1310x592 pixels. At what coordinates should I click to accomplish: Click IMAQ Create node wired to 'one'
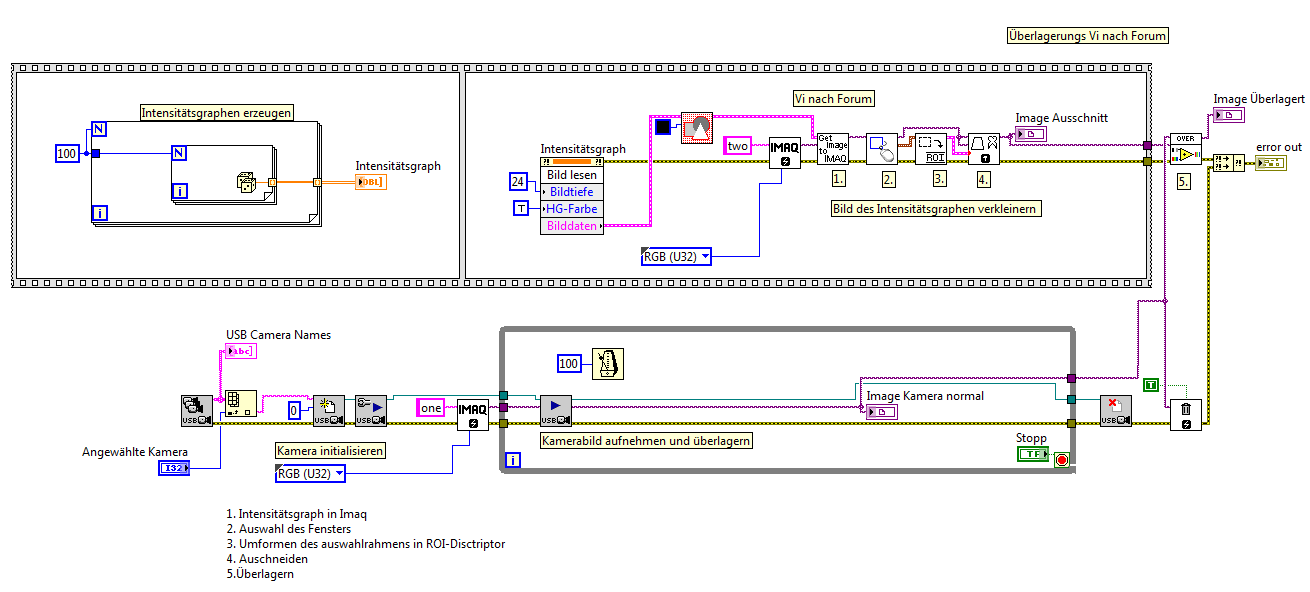click(x=473, y=414)
